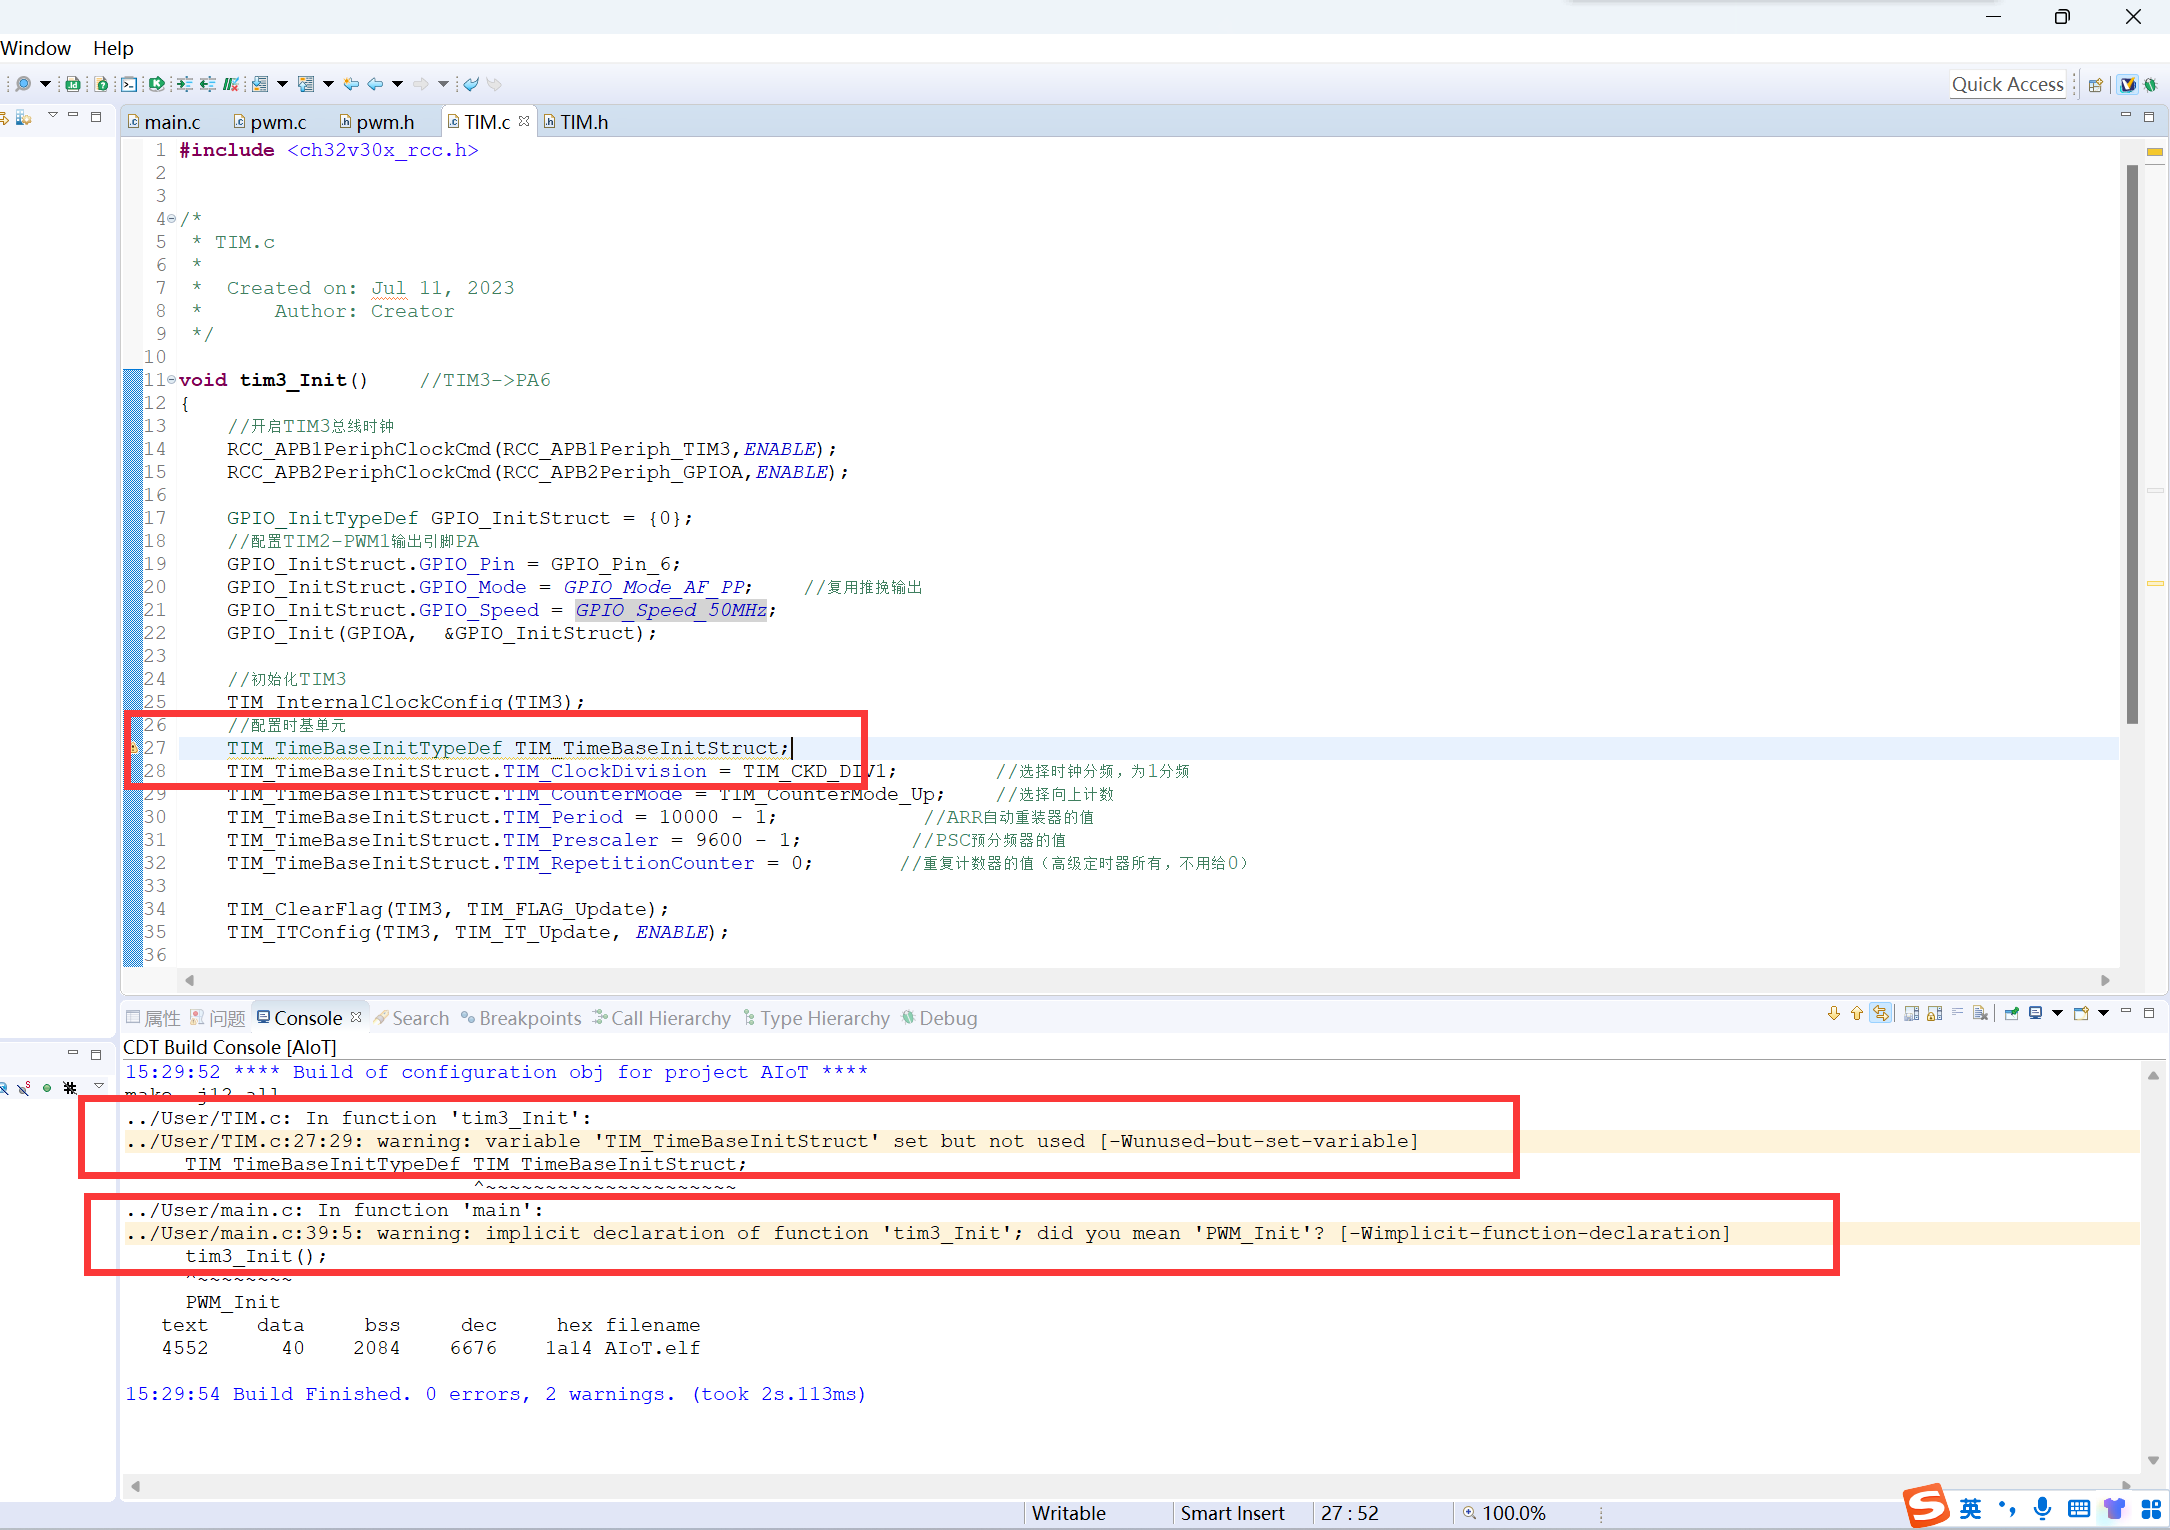Switch to the main.c editor tab
Screen dimensions: 2170x1530
point(165,122)
